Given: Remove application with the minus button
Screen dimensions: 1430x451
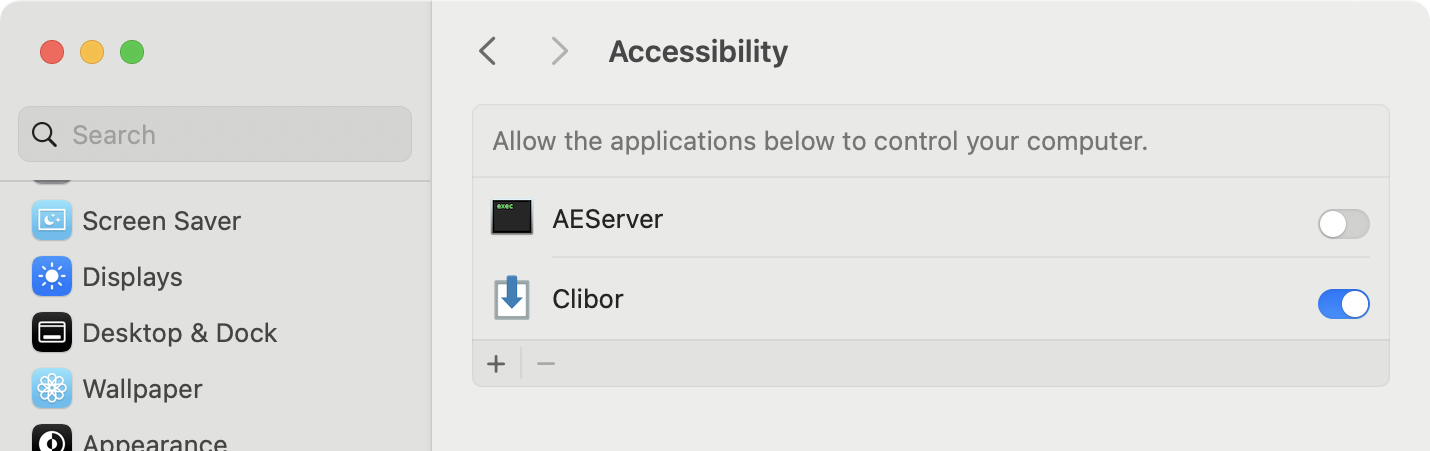Looking at the screenshot, I should tap(545, 363).
